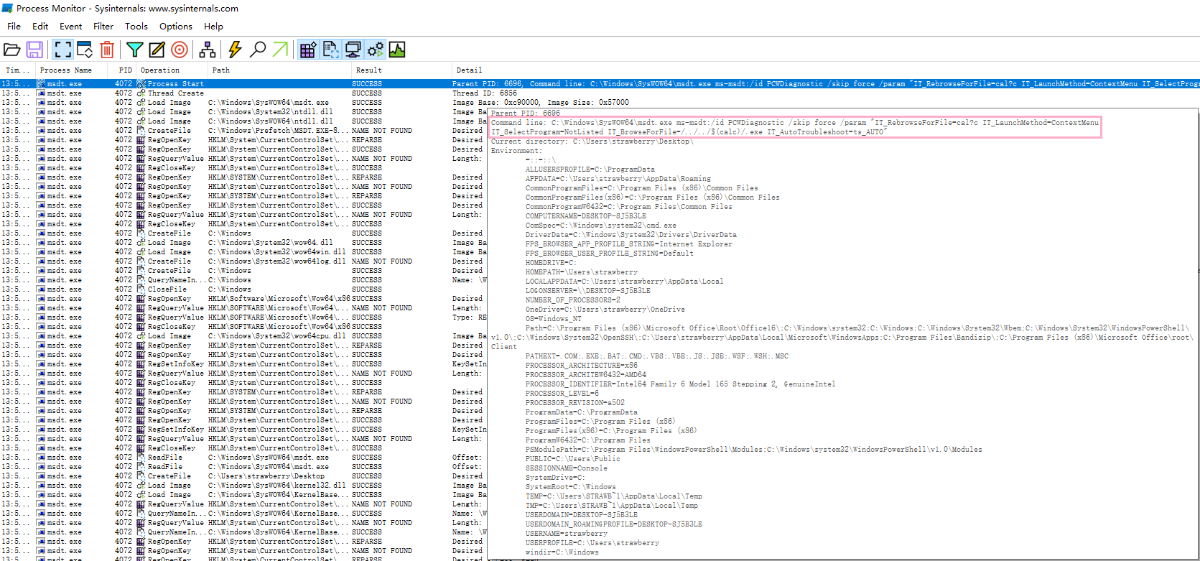Image resolution: width=1200 pixels, height=561 pixels.
Task: Toggle Show Process and Thread Activity
Action: tap(375, 49)
